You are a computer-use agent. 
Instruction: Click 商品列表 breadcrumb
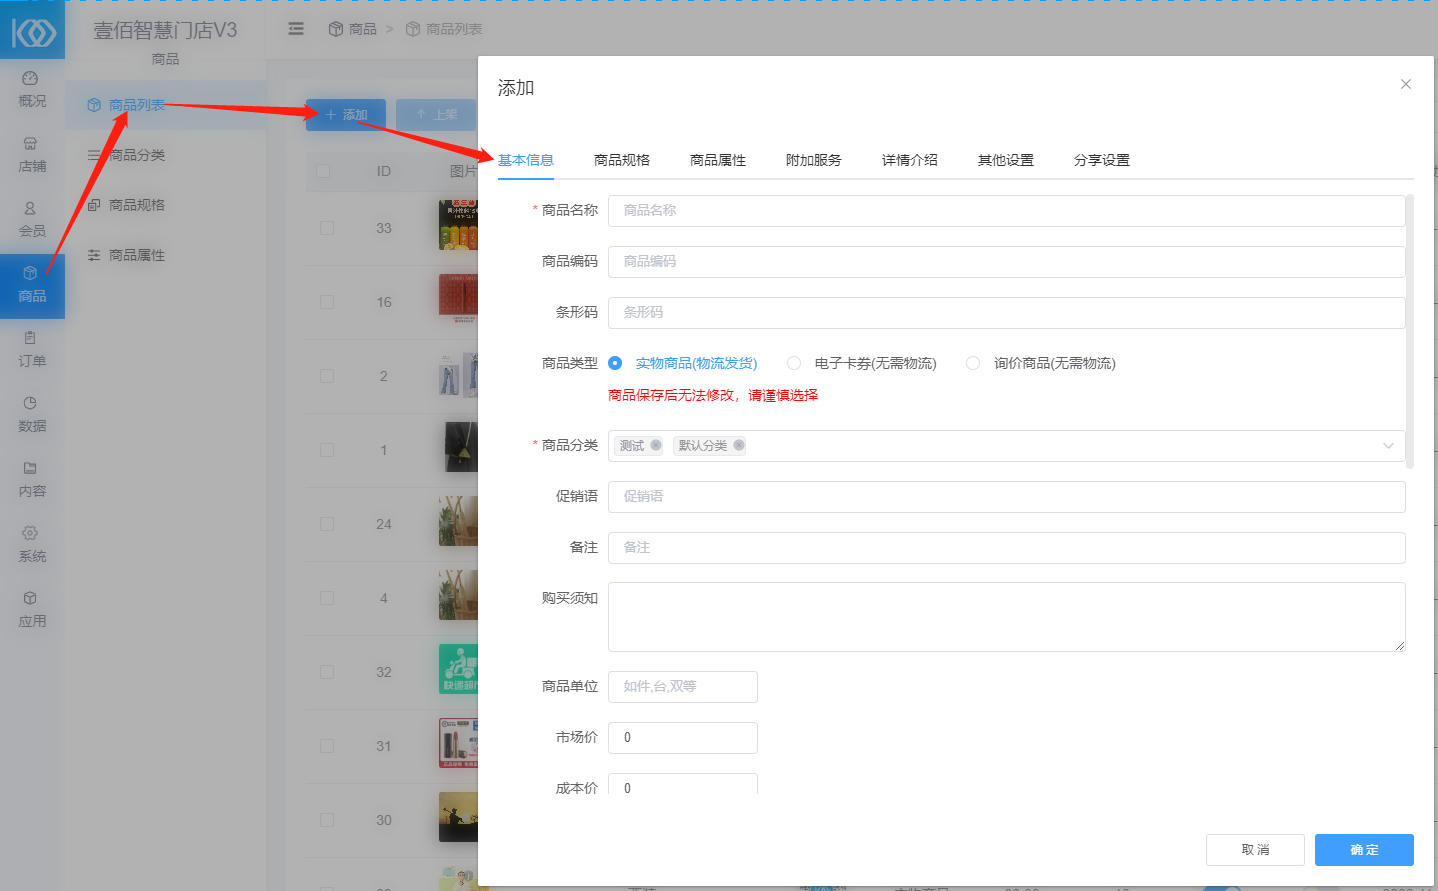point(444,29)
